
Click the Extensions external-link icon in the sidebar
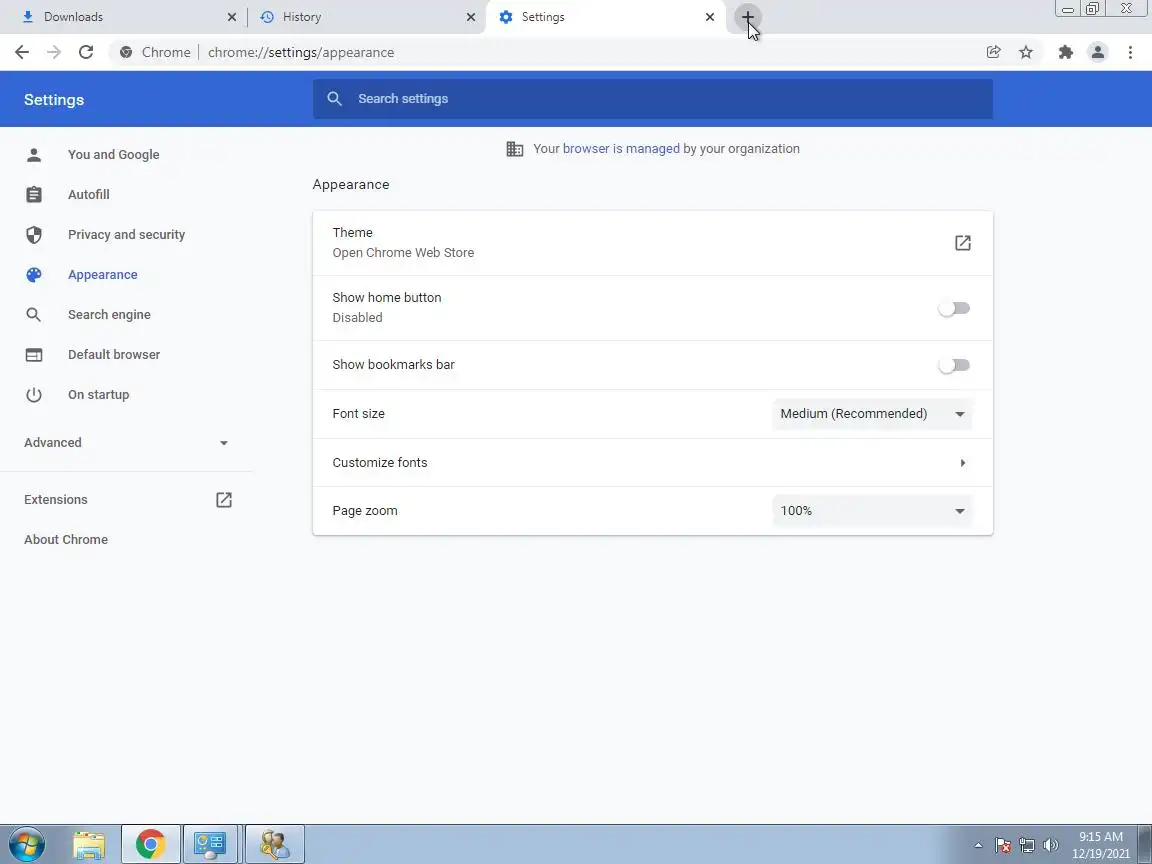click(223, 500)
